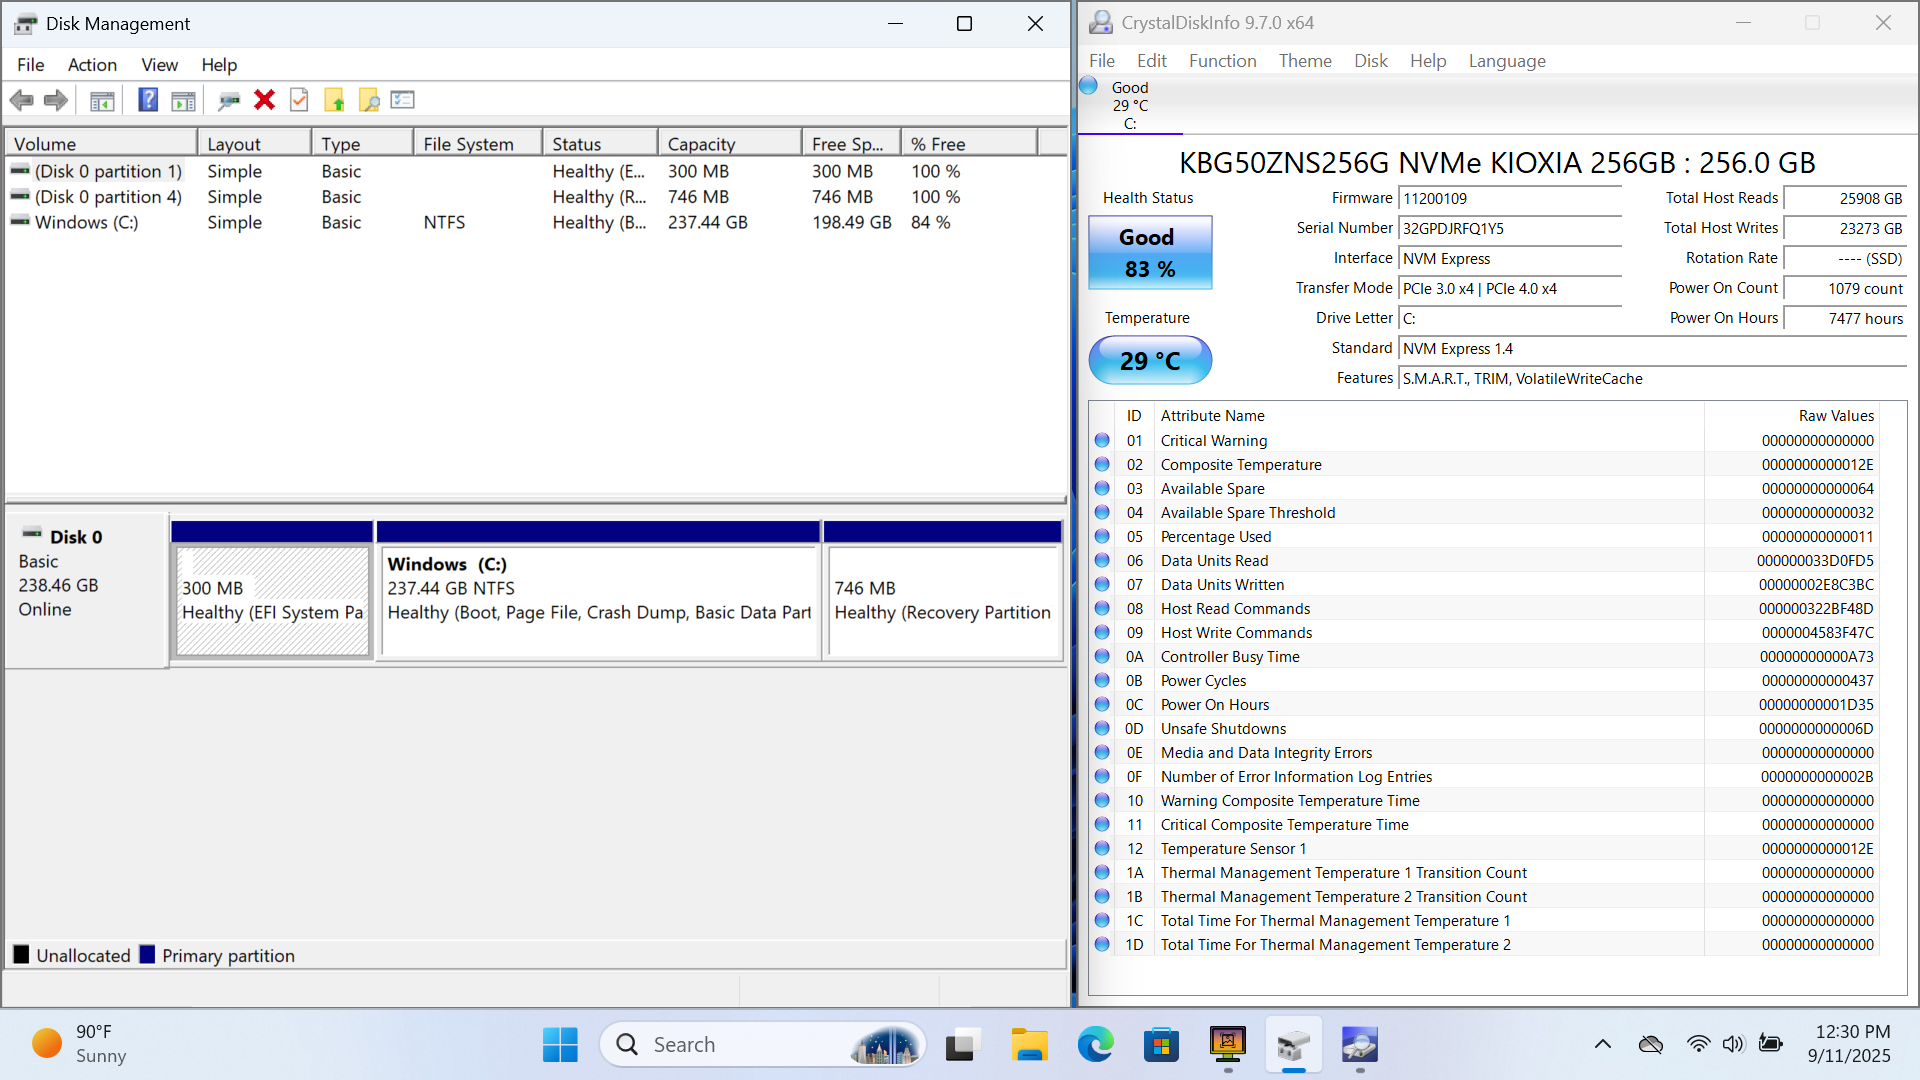Click the Connect/Rescan disk toolbar icon
Viewport: 1920px width, 1080px height.
click(229, 100)
